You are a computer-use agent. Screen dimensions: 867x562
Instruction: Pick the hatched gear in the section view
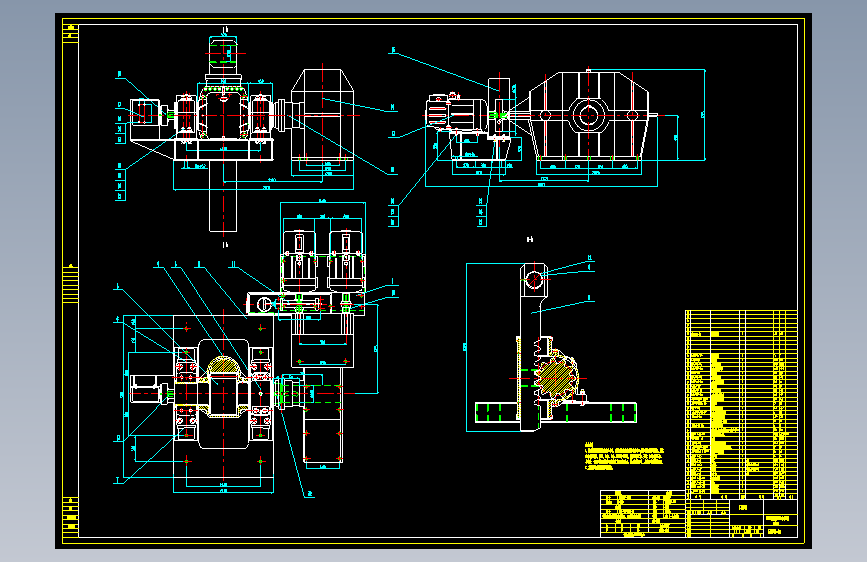(556, 377)
